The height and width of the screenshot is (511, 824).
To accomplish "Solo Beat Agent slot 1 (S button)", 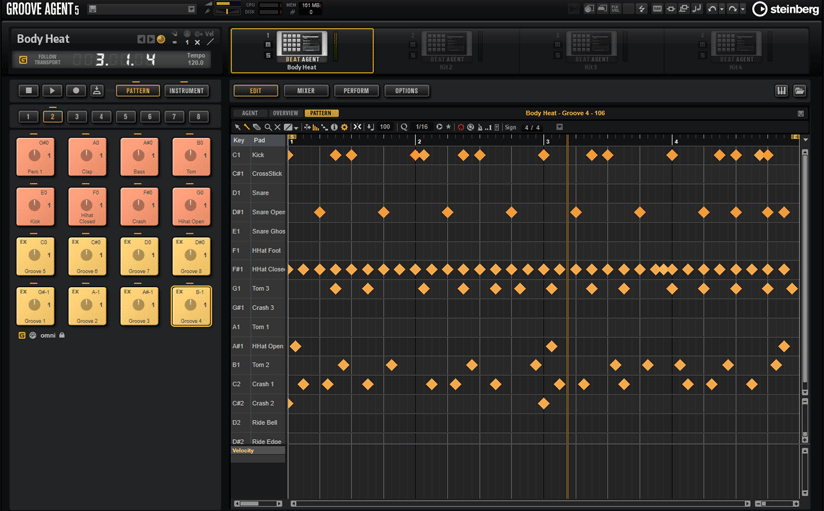I will point(268,55).
